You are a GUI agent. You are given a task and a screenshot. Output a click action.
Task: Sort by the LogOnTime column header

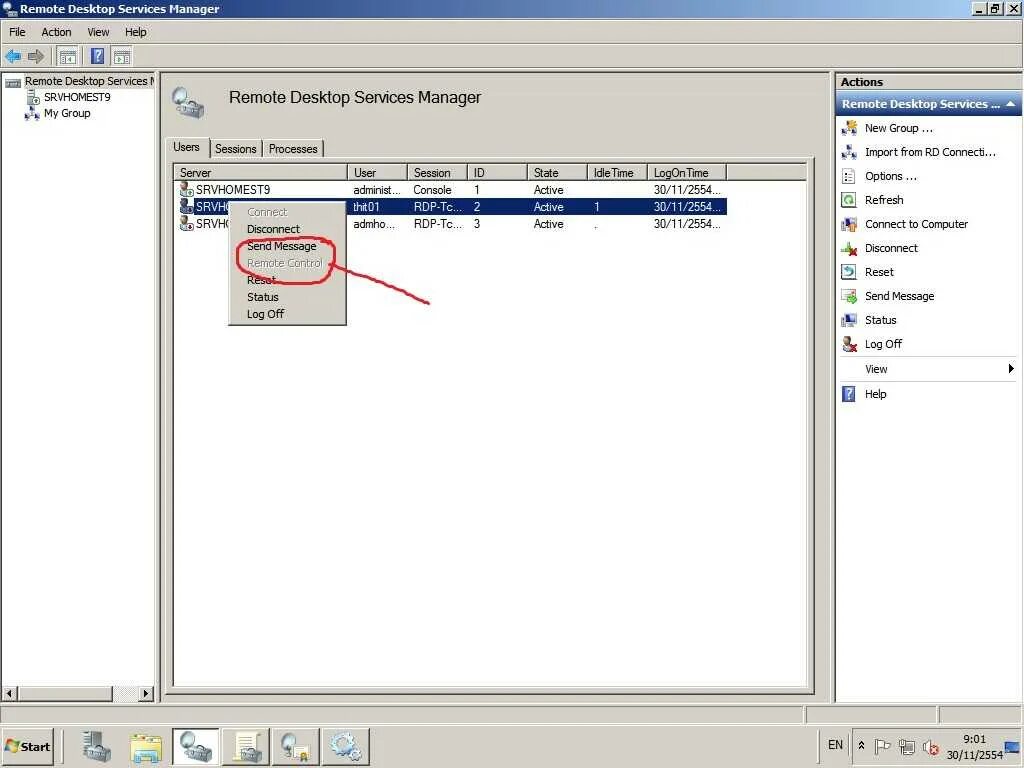[687, 173]
